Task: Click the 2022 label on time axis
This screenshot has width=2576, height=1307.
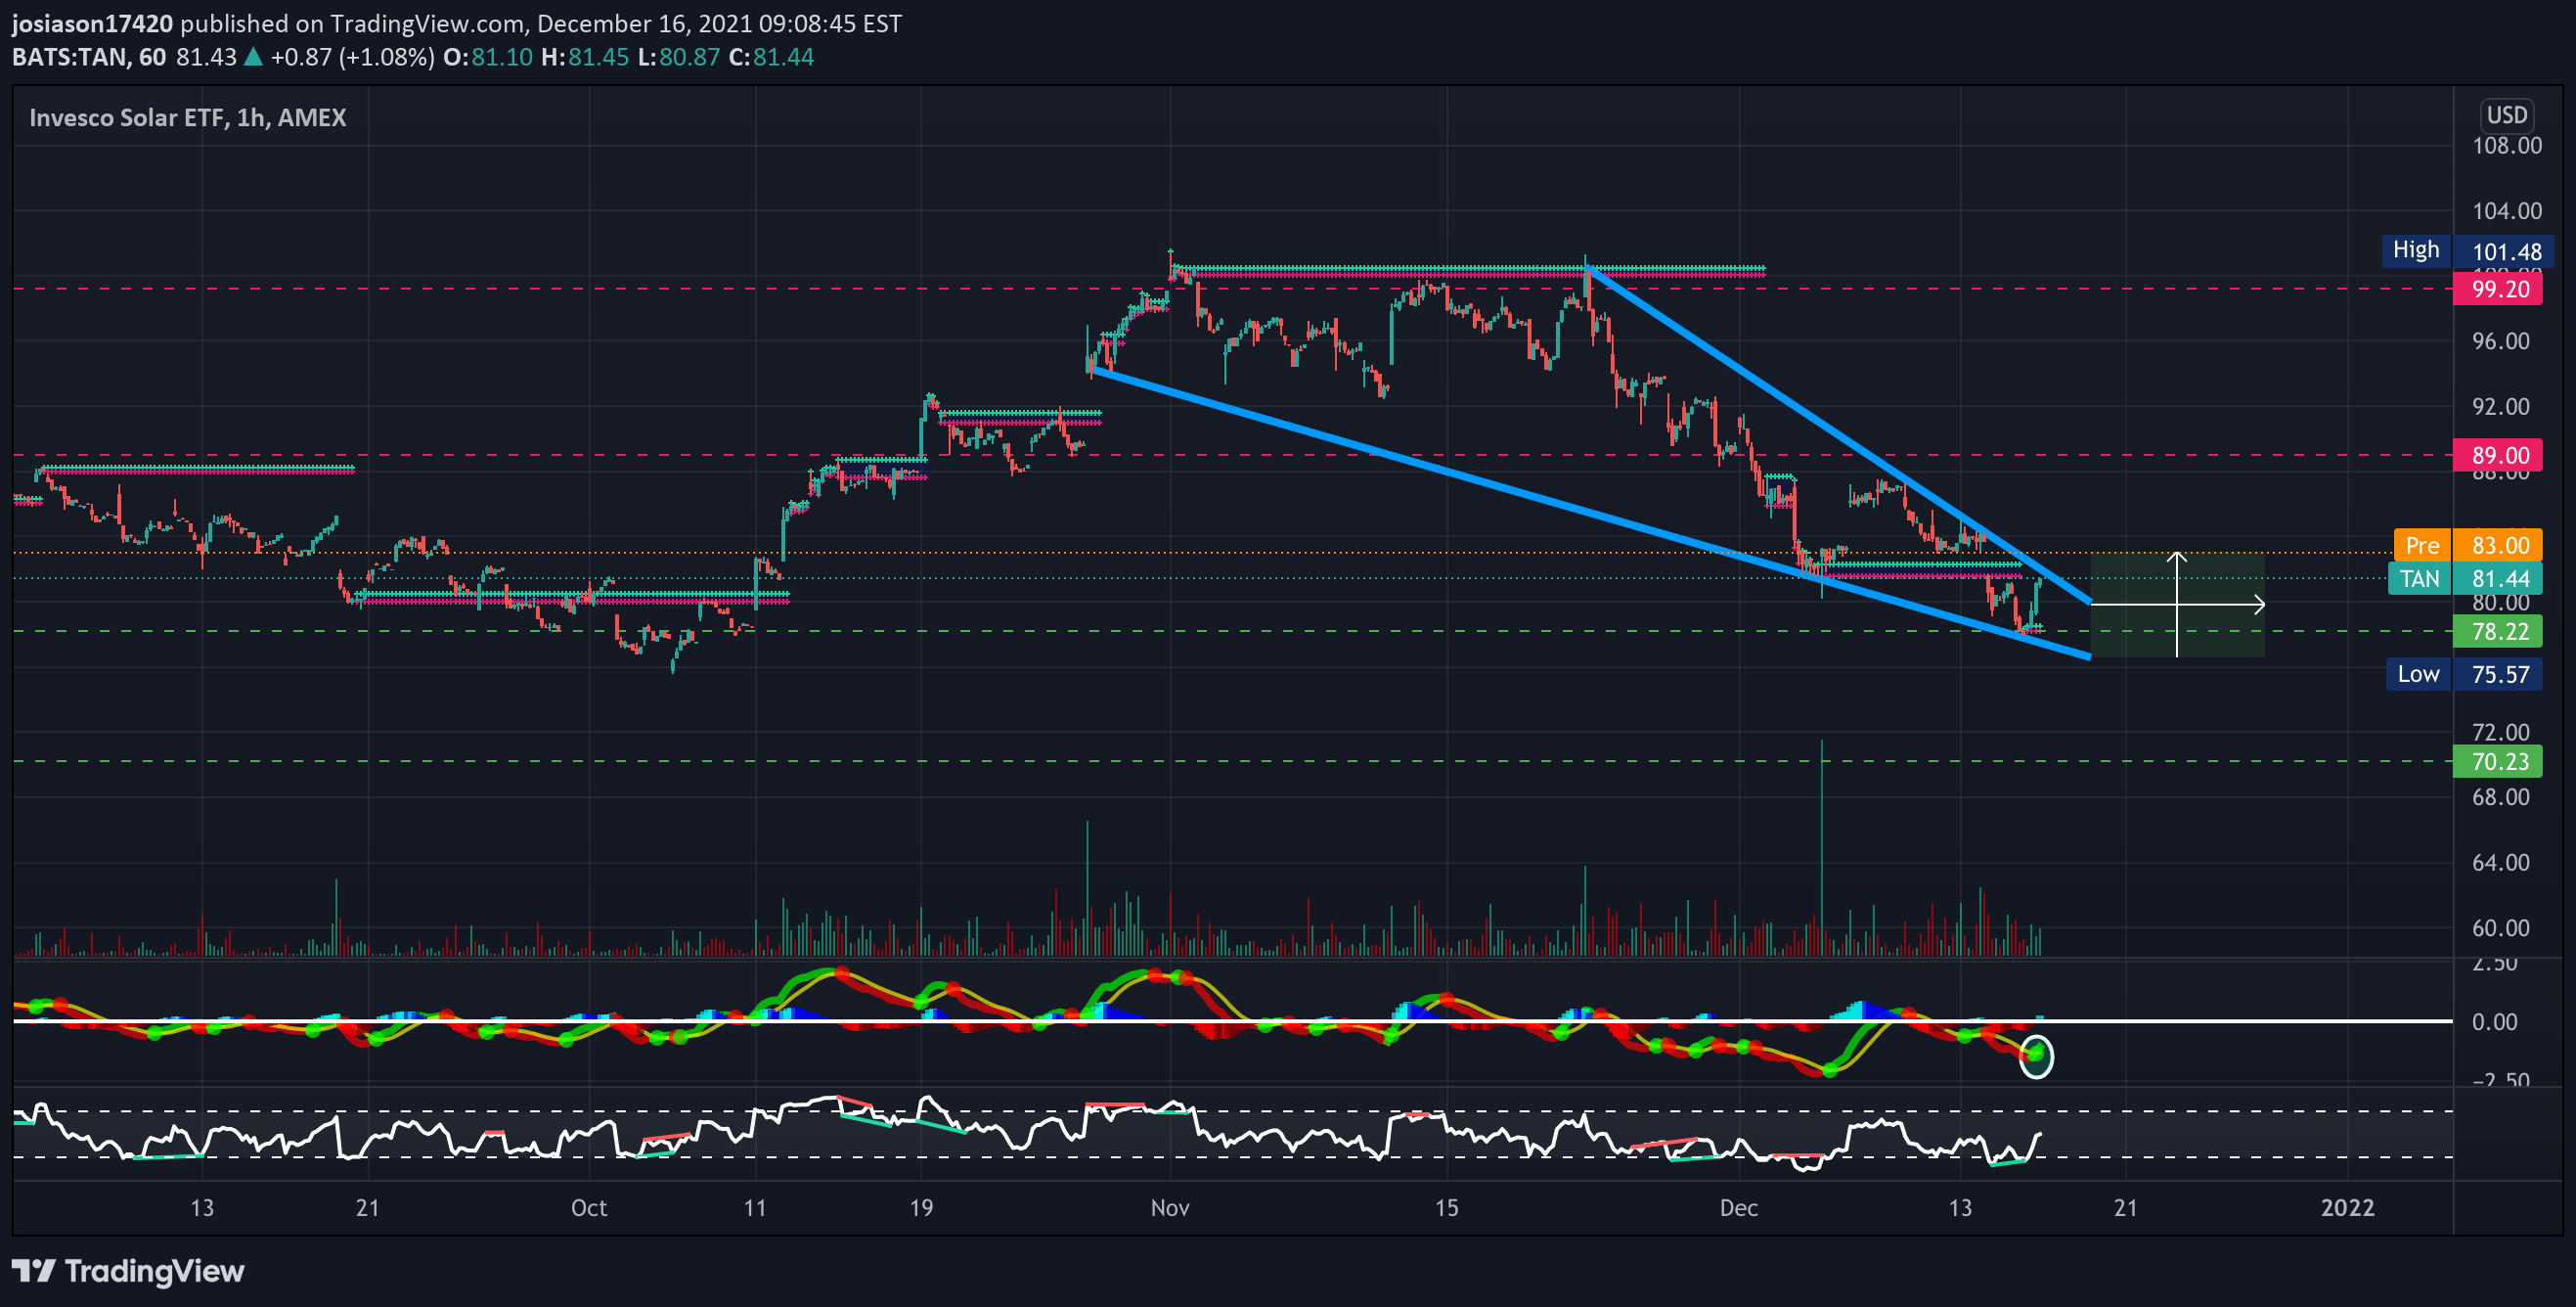Action: pyautogui.click(x=2347, y=1208)
